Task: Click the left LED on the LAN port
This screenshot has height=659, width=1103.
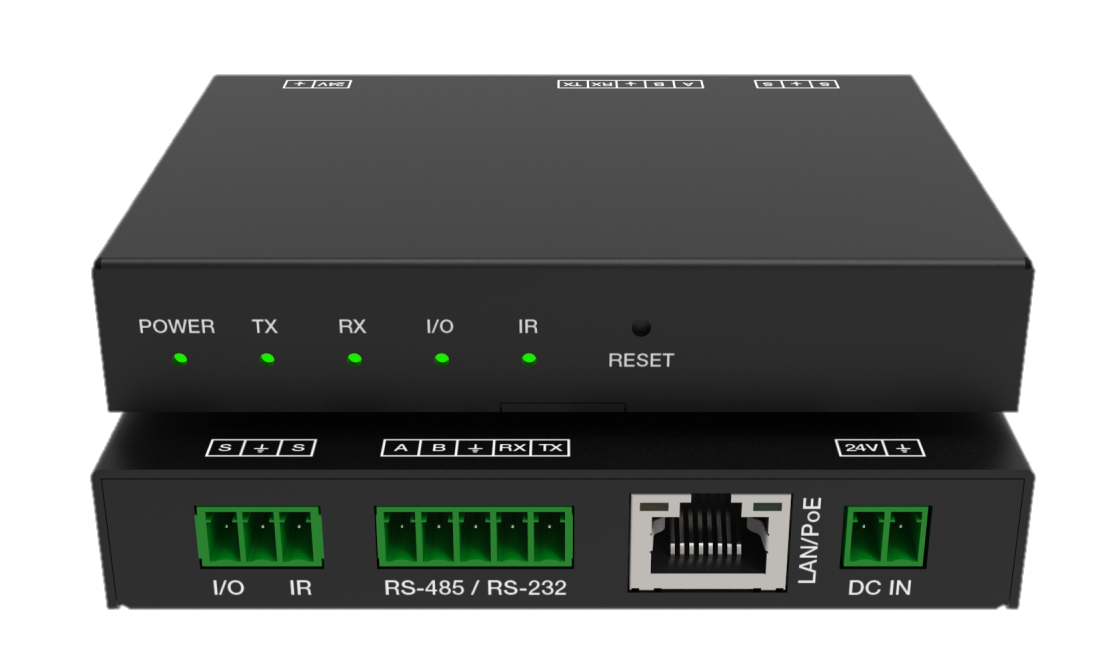Action: click(x=652, y=508)
